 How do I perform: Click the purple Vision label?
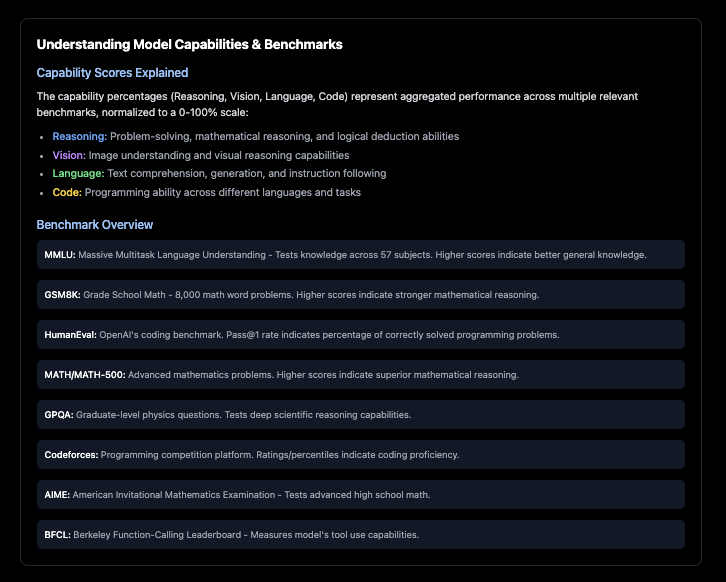[69, 155]
